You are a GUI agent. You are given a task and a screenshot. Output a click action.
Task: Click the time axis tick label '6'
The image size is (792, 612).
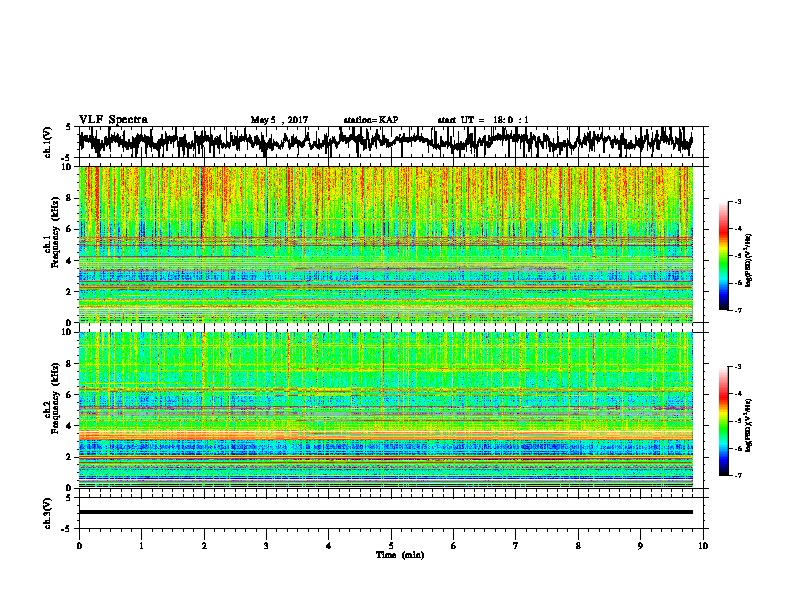(454, 545)
